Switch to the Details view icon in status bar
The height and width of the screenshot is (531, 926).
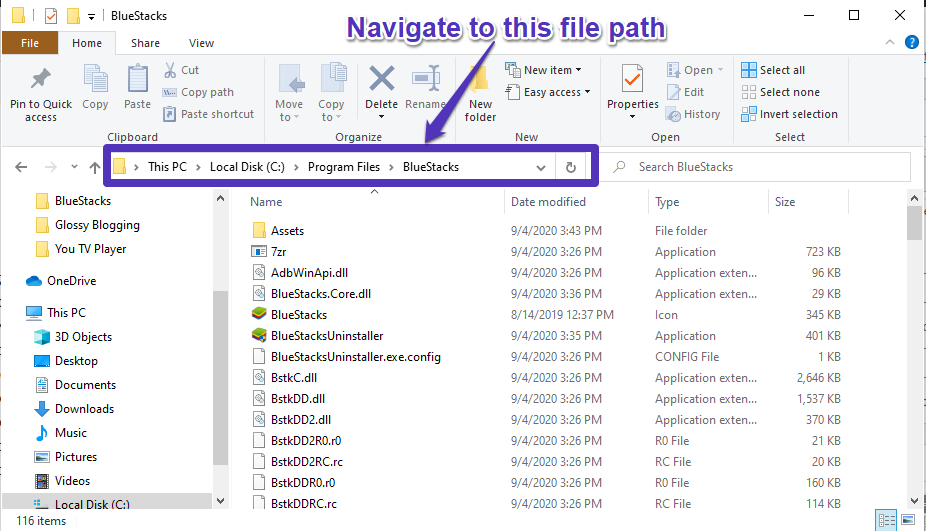click(x=886, y=520)
